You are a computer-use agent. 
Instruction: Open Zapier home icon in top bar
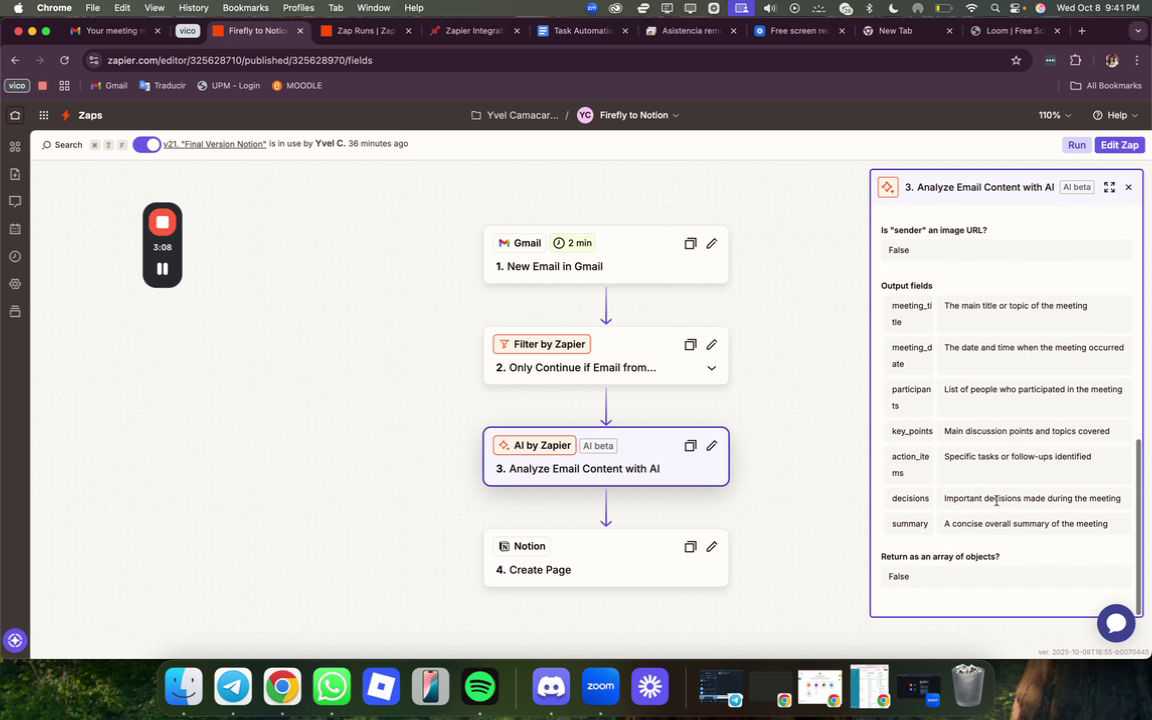tap(15, 115)
